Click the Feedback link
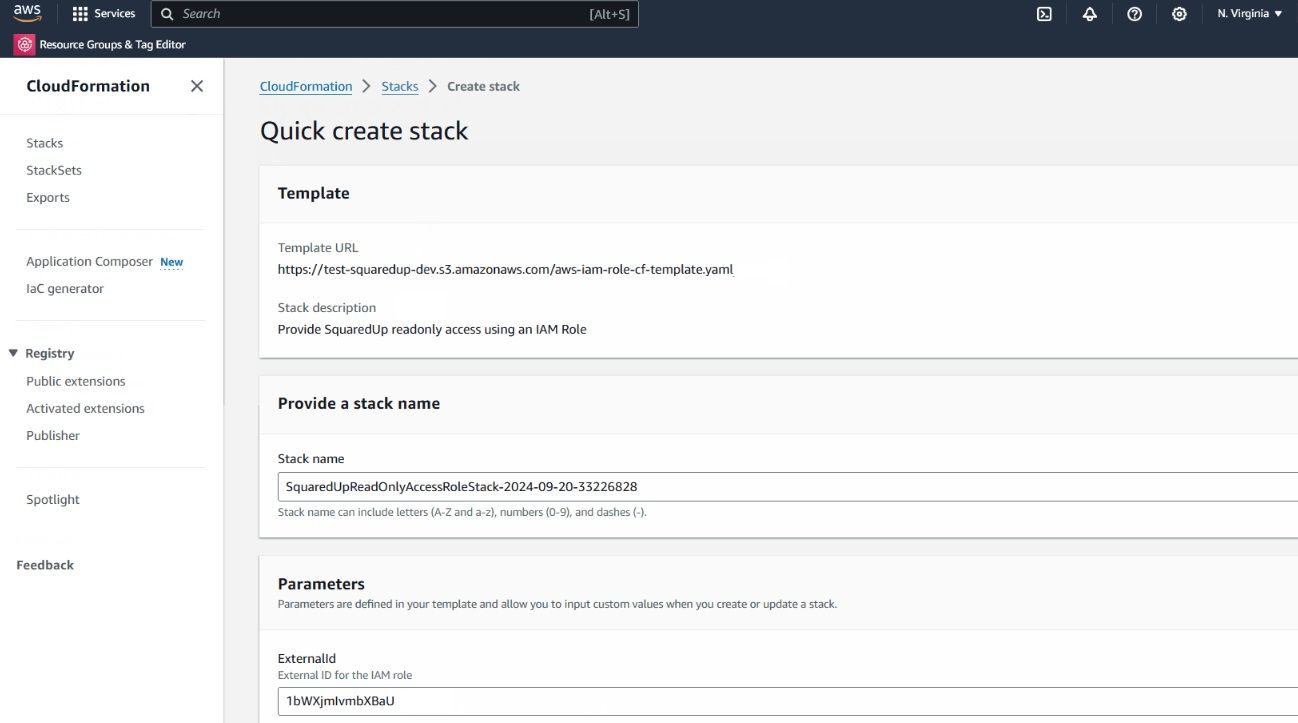This screenshot has width=1298, height=723. coord(44,564)
